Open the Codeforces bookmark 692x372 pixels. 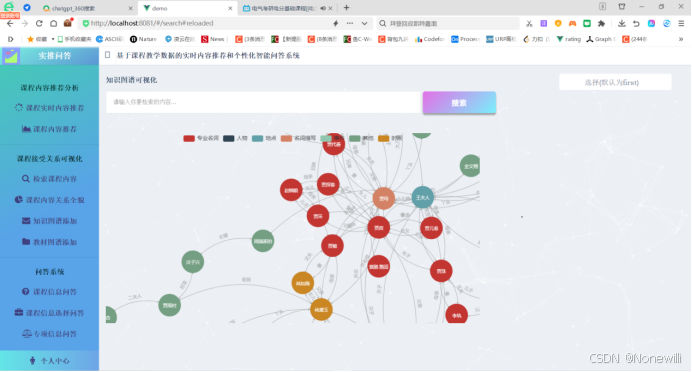click(429, 39)
